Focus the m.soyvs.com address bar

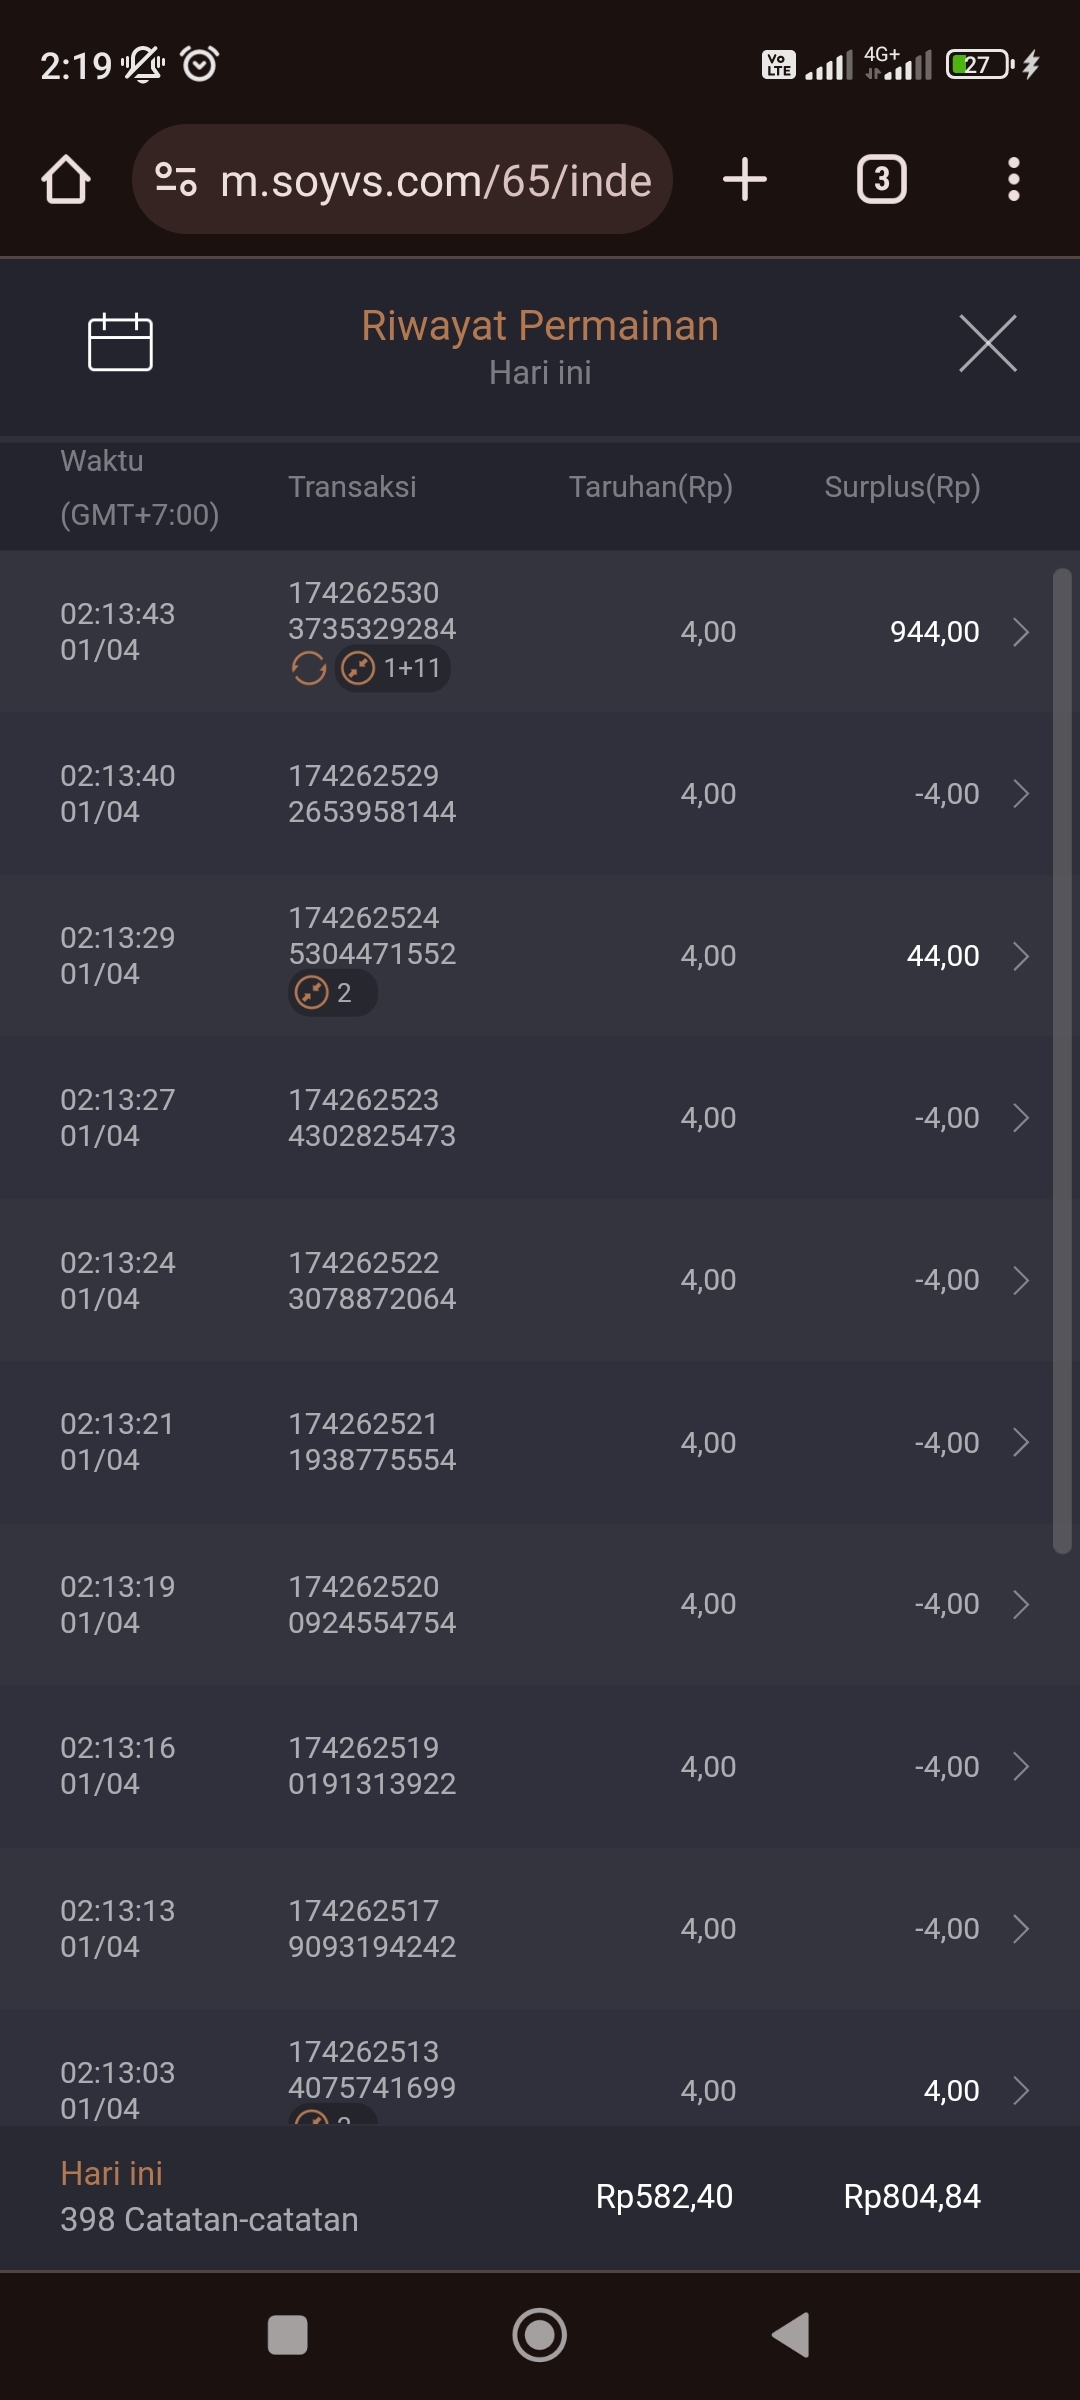coord(435,180)
